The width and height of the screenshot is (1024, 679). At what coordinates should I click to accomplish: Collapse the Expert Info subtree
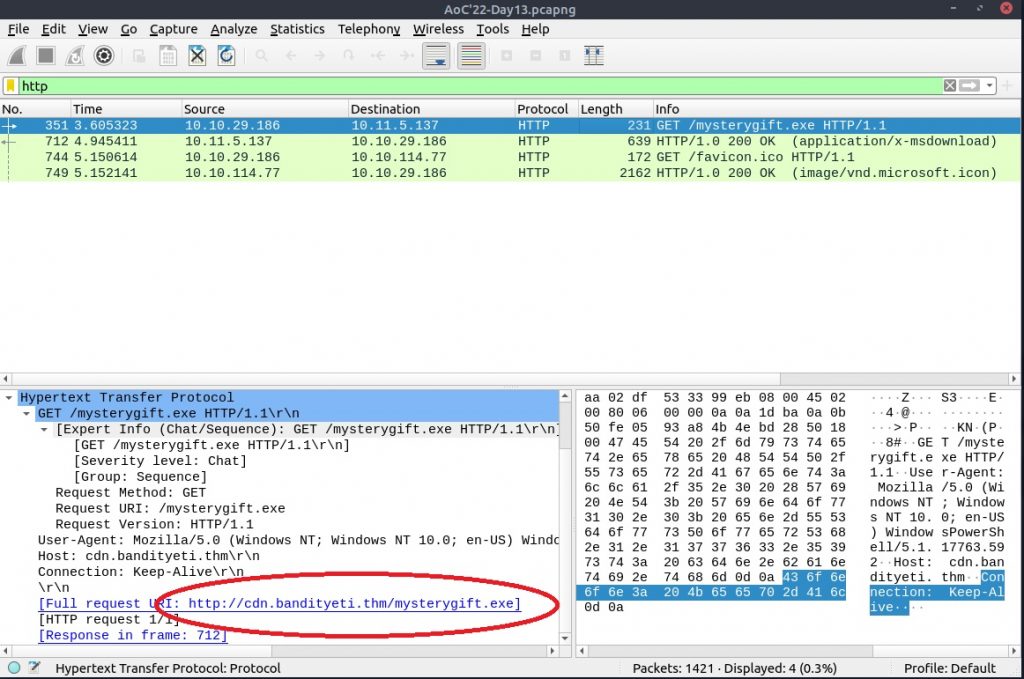click(44, 429)
